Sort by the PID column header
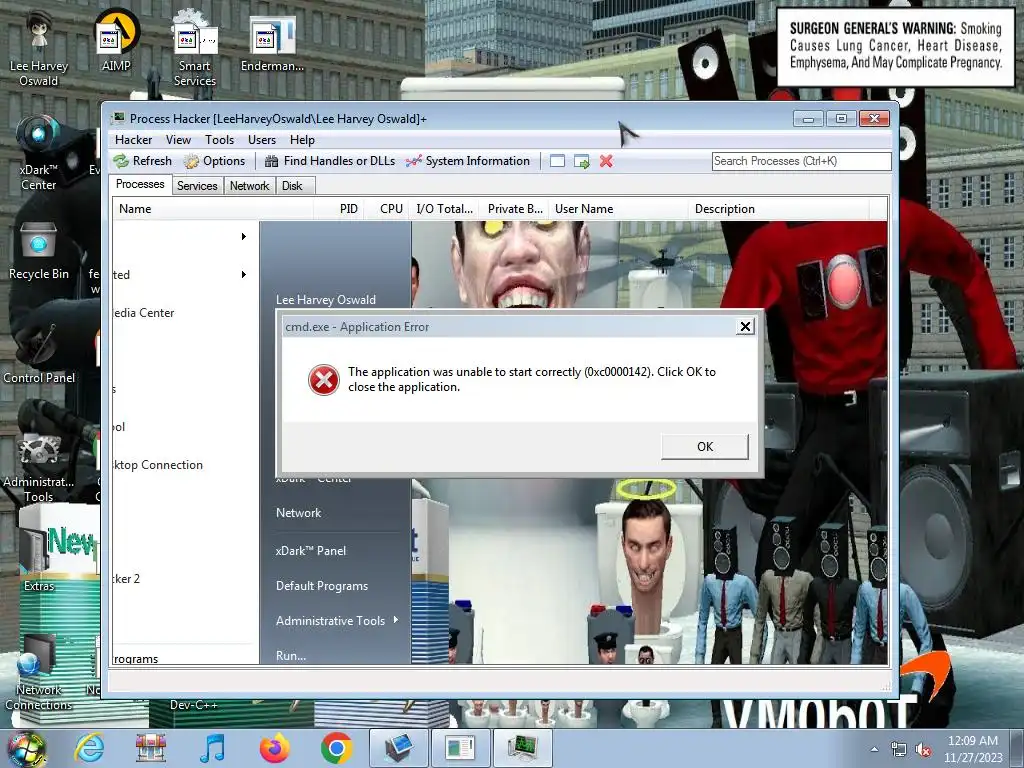The image size is (1024, 768). 339,209
